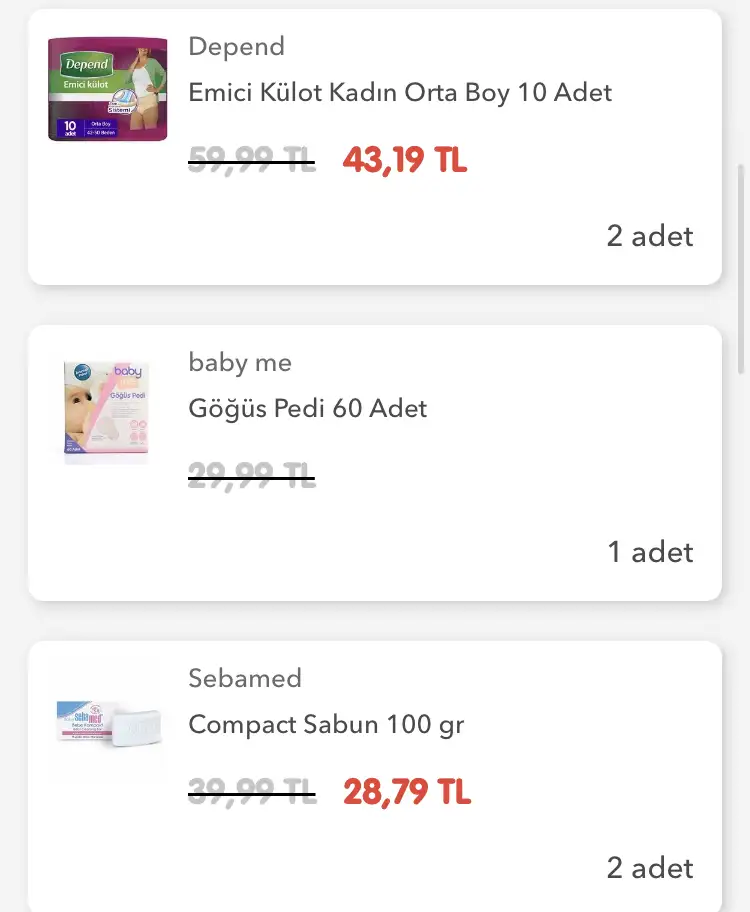Screen dimensions: 750x912
Task: Select the baby me brand label
Action: point(240,362)
